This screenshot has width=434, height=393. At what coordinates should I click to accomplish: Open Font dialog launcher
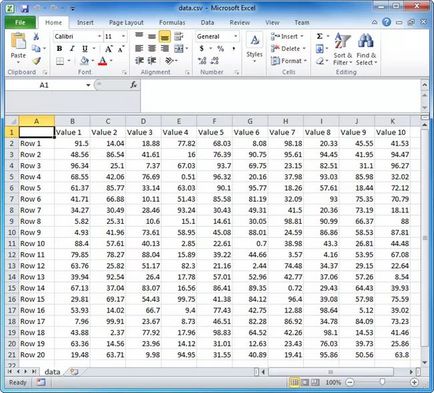124,72
